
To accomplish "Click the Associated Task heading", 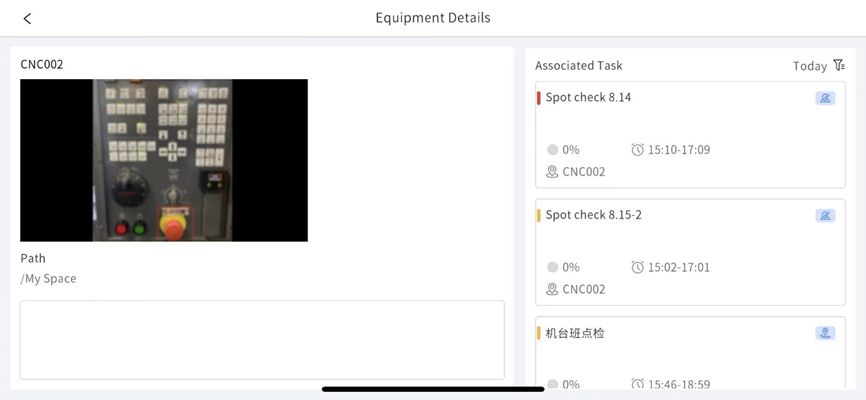I will click(579, 66).
